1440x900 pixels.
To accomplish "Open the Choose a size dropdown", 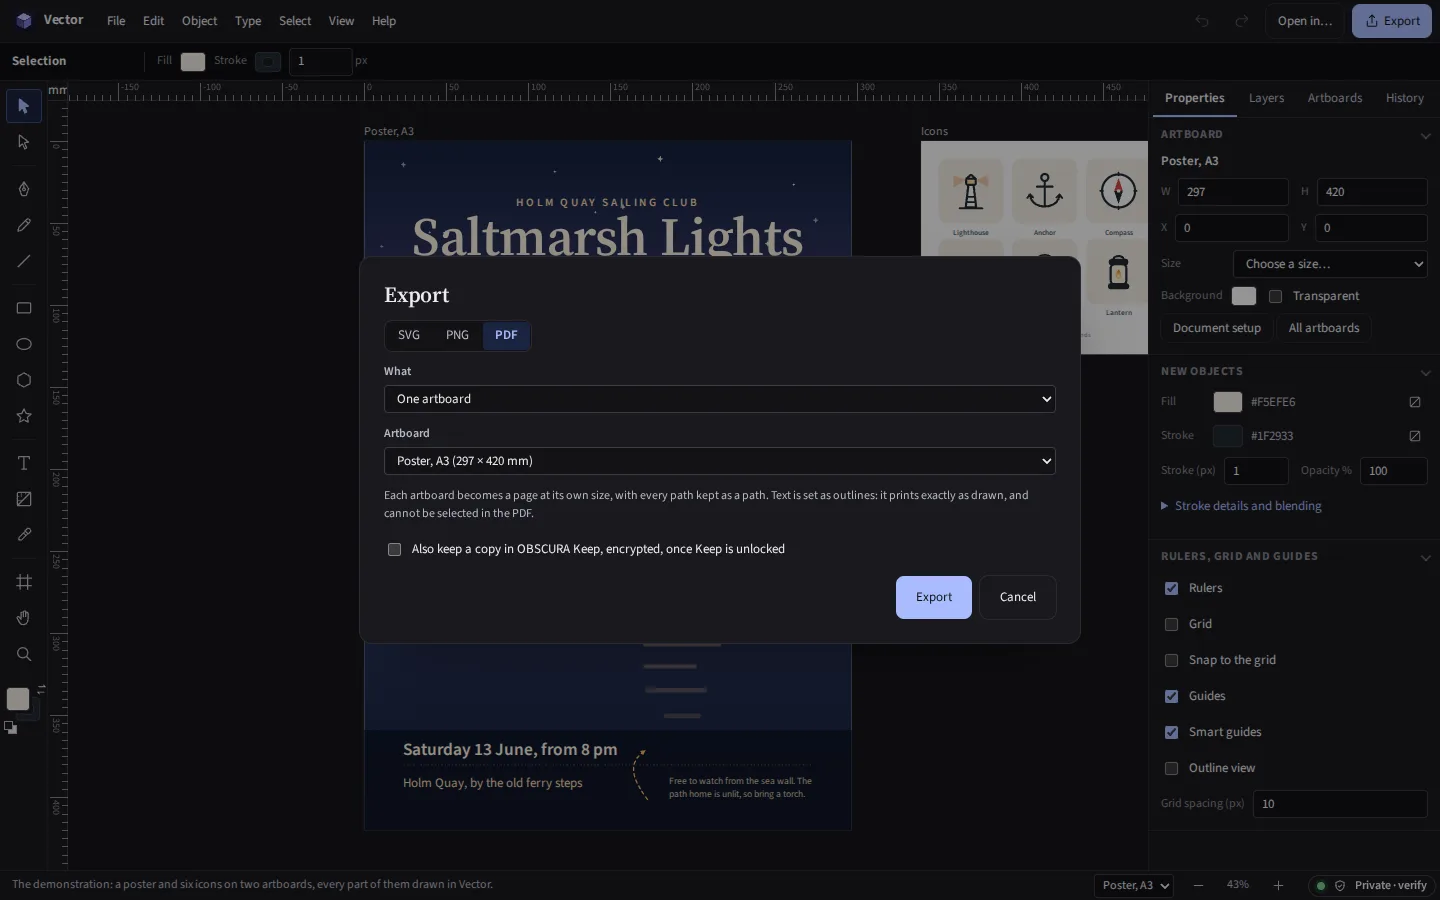I will click(x=1330, y=264).
